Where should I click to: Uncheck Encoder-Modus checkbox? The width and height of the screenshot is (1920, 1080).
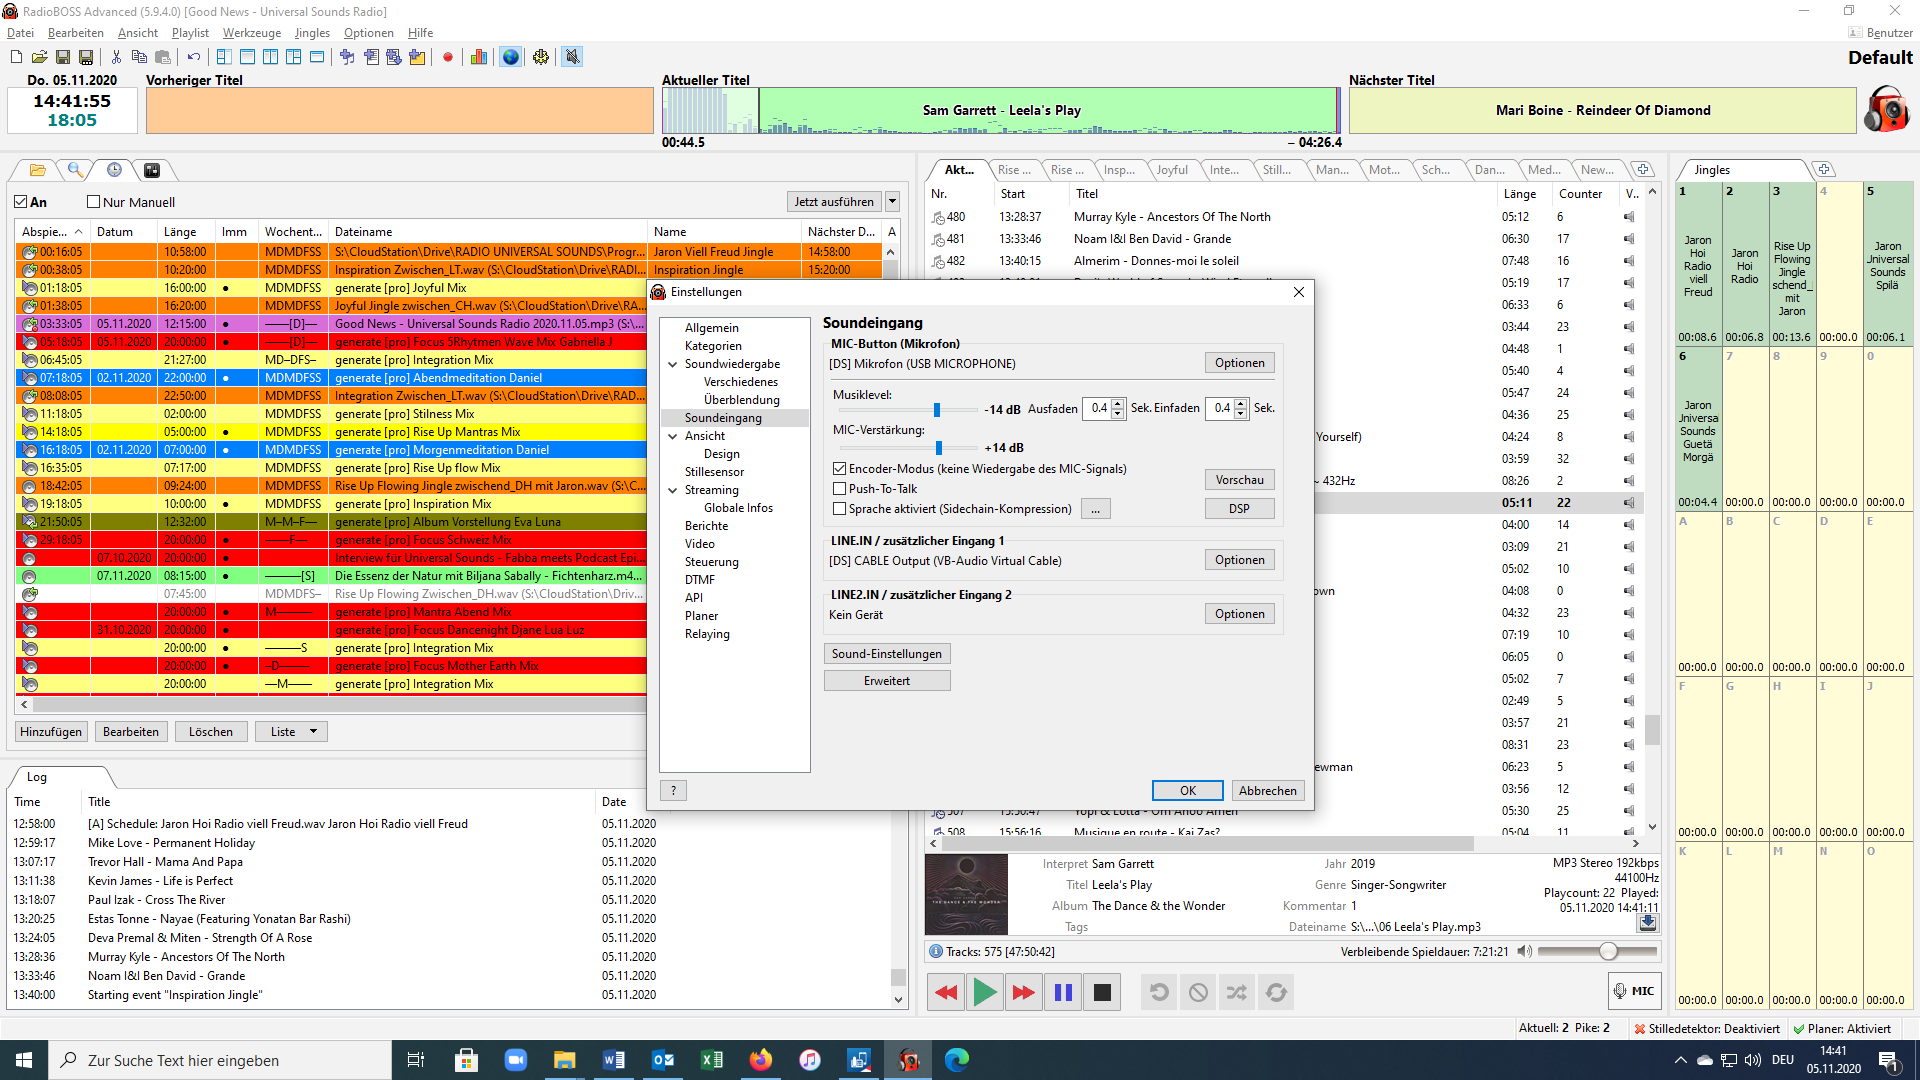840,469
